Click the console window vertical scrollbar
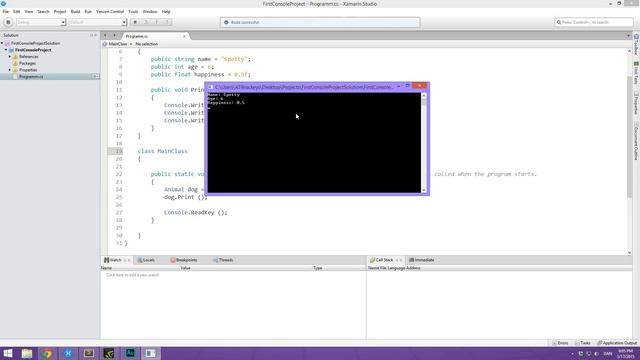 (424, 143)
